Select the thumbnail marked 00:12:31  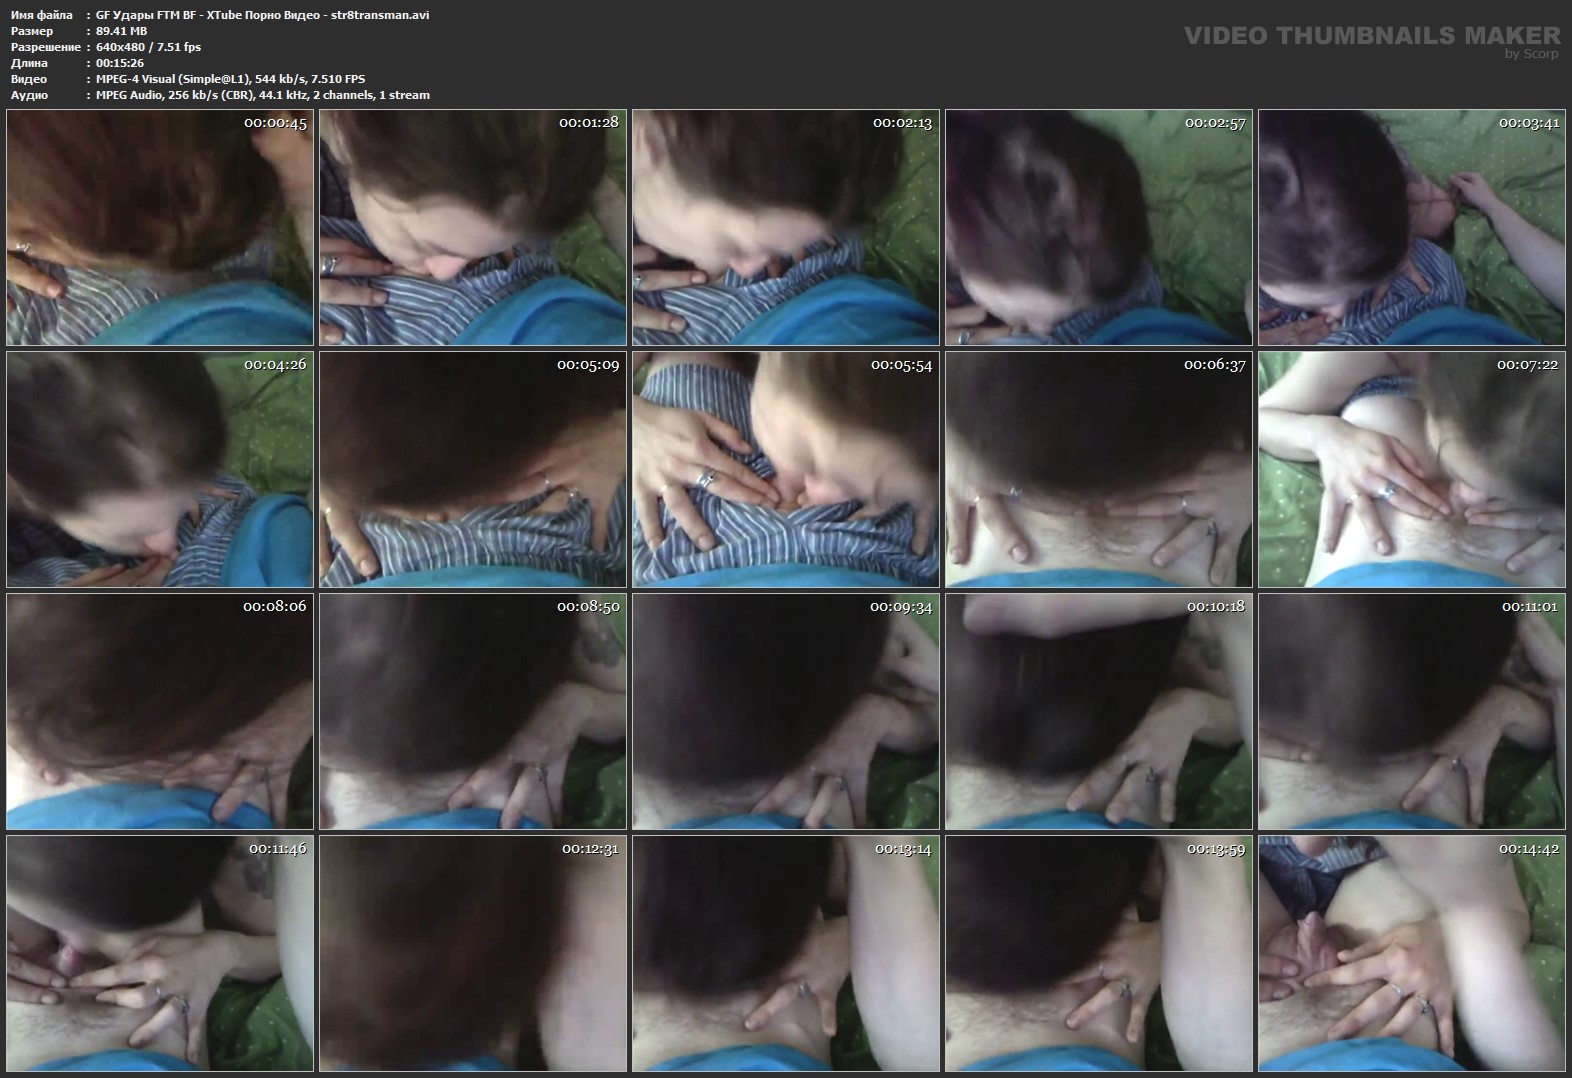pyautogui.click(x=473, y=954)
